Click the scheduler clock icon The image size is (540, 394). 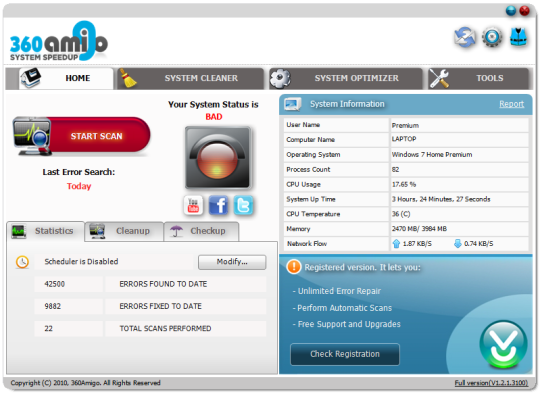[22, 262]
